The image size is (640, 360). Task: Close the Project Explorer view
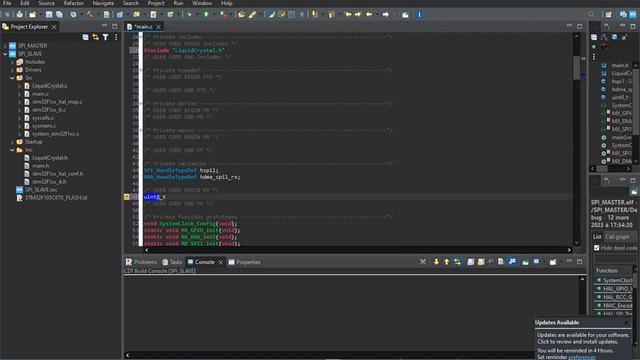[x=54, y=27]
